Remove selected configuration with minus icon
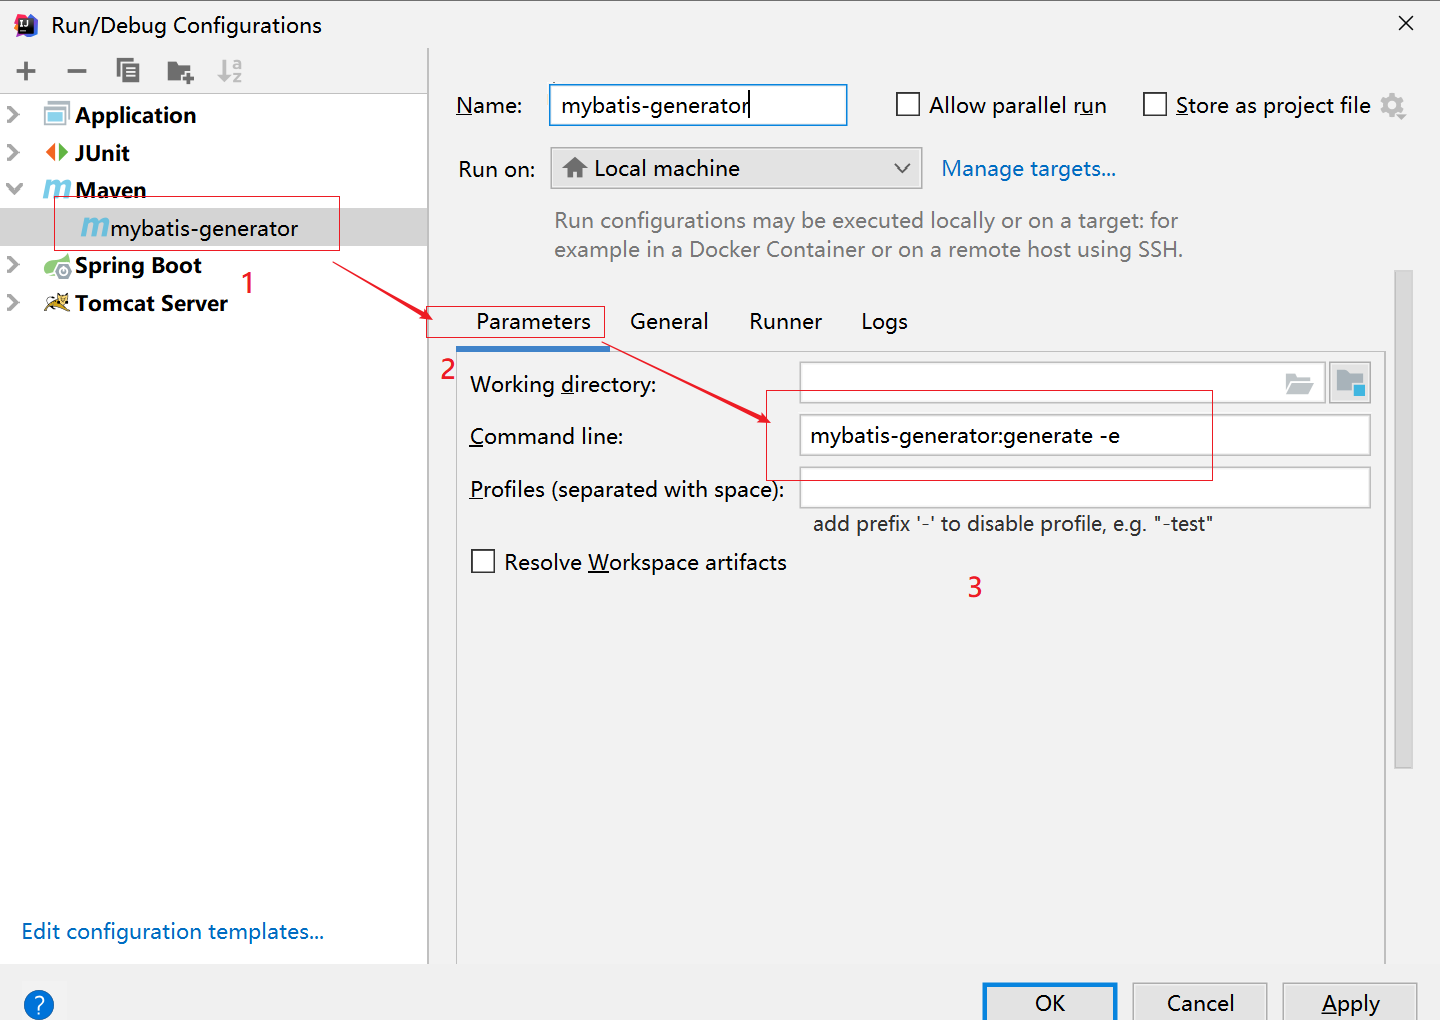The image size is (1440, 1020). [77, 71]
